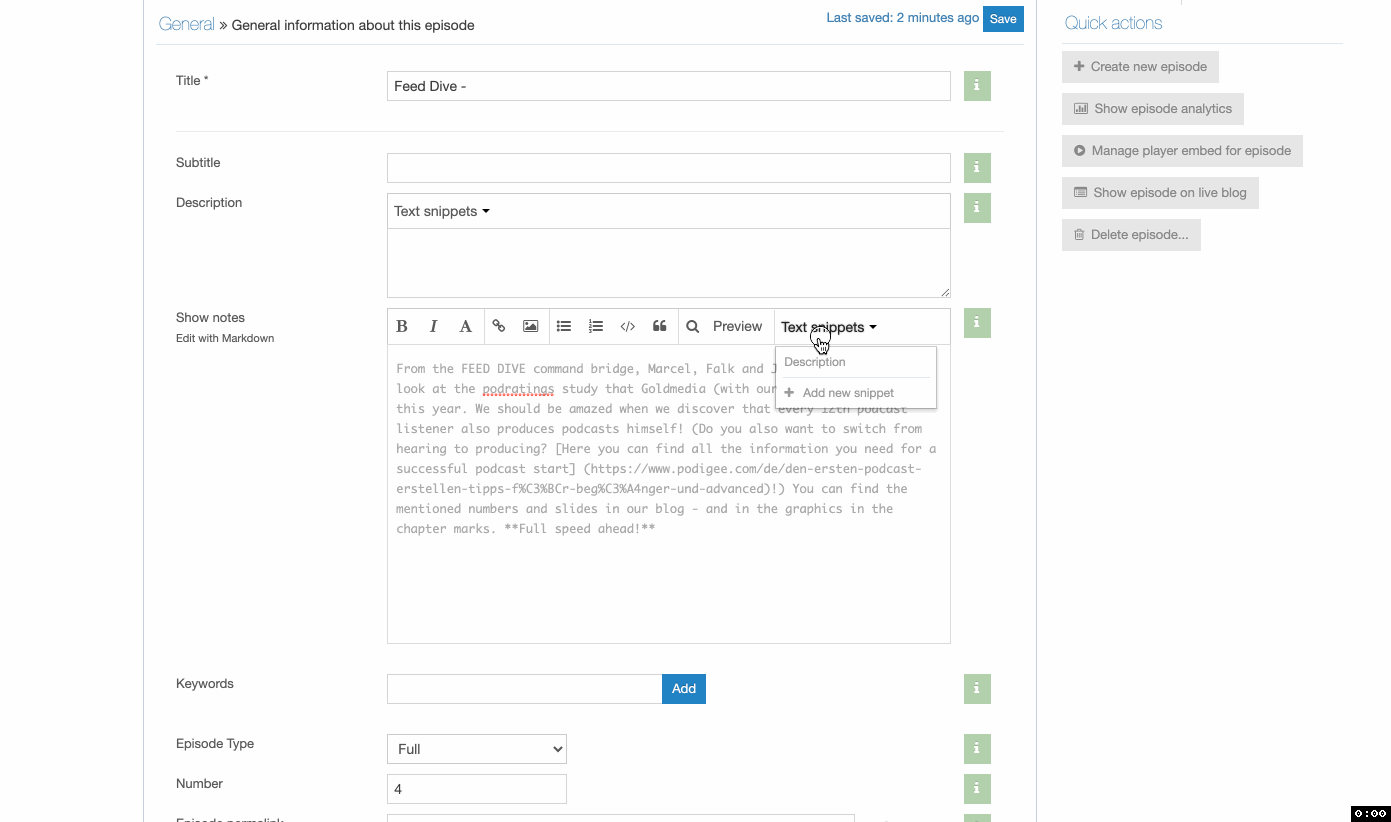The width and height of the screenshot is (1391, 822).
Task: Apply bold formatting in show notes
Action: [402, 326]
